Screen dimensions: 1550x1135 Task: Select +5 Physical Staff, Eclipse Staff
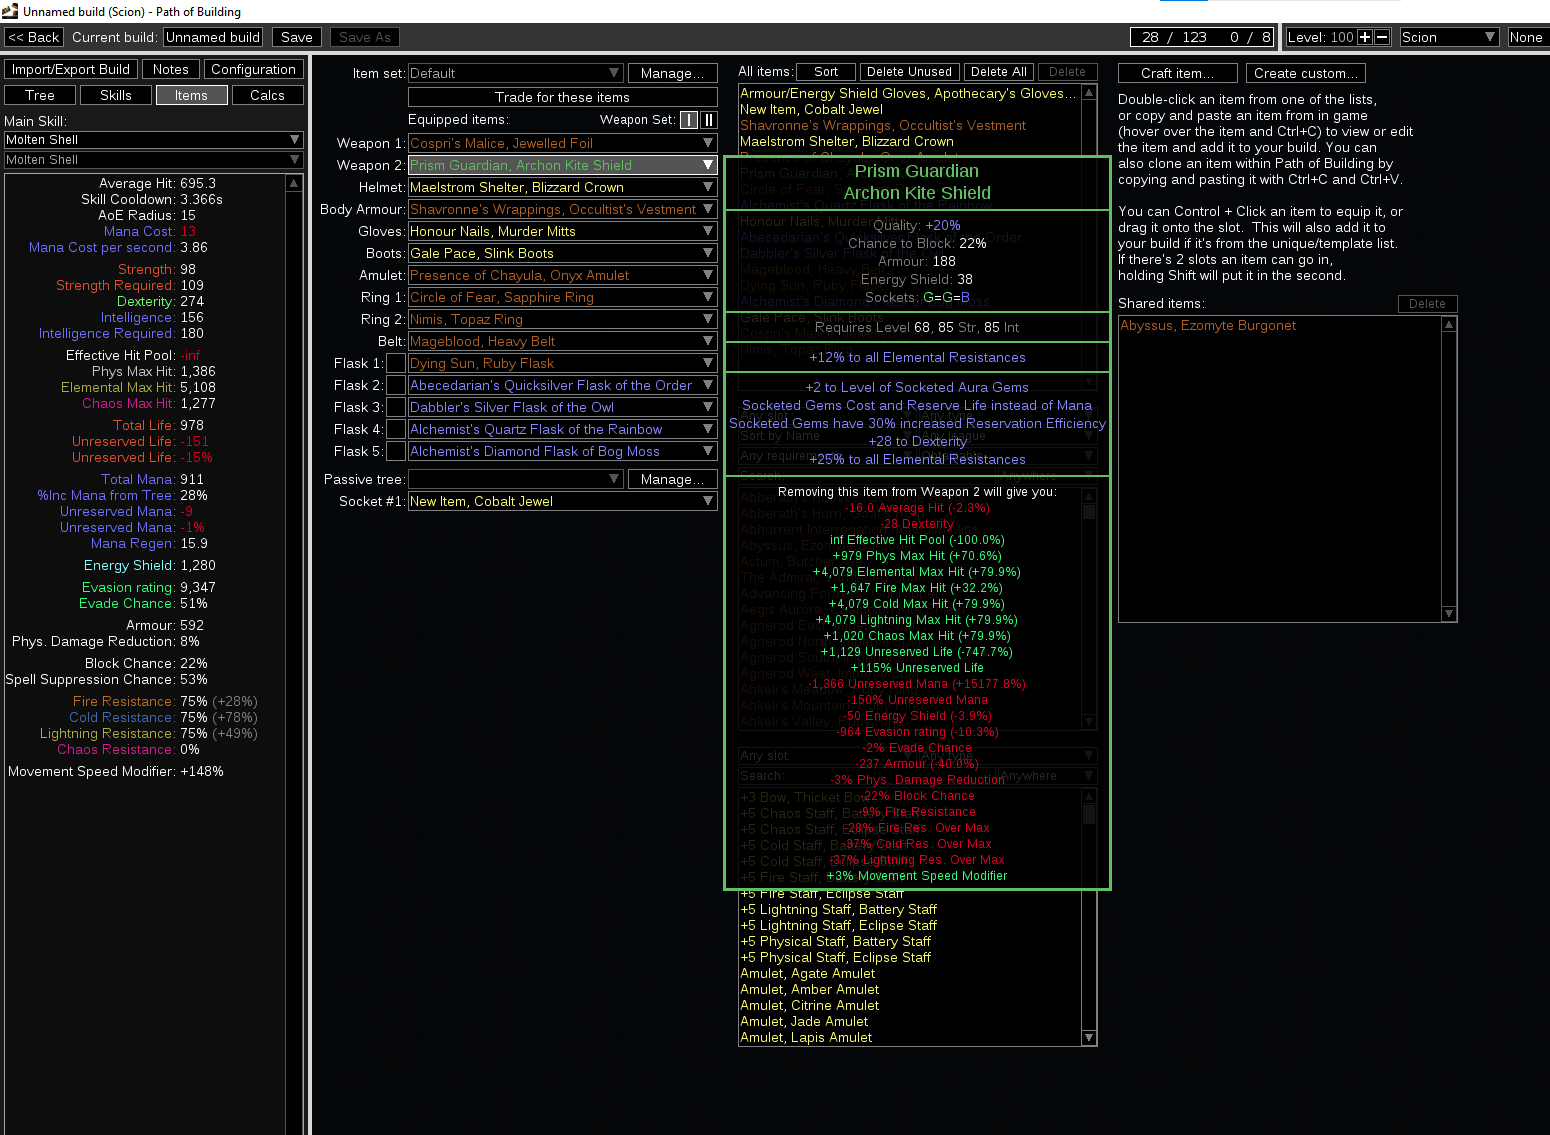point(910,957)
